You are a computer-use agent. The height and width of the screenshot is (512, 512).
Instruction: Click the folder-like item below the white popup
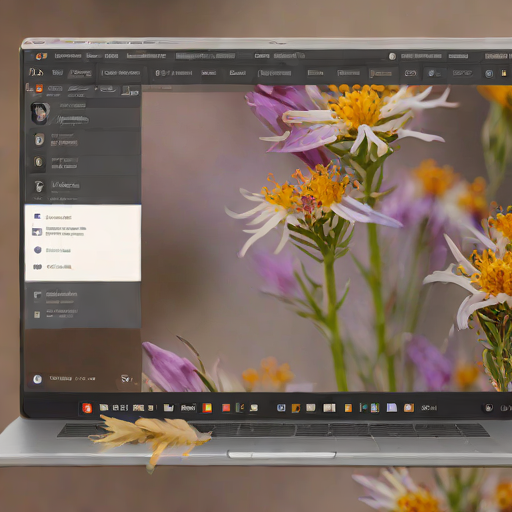tap(83, 297)
